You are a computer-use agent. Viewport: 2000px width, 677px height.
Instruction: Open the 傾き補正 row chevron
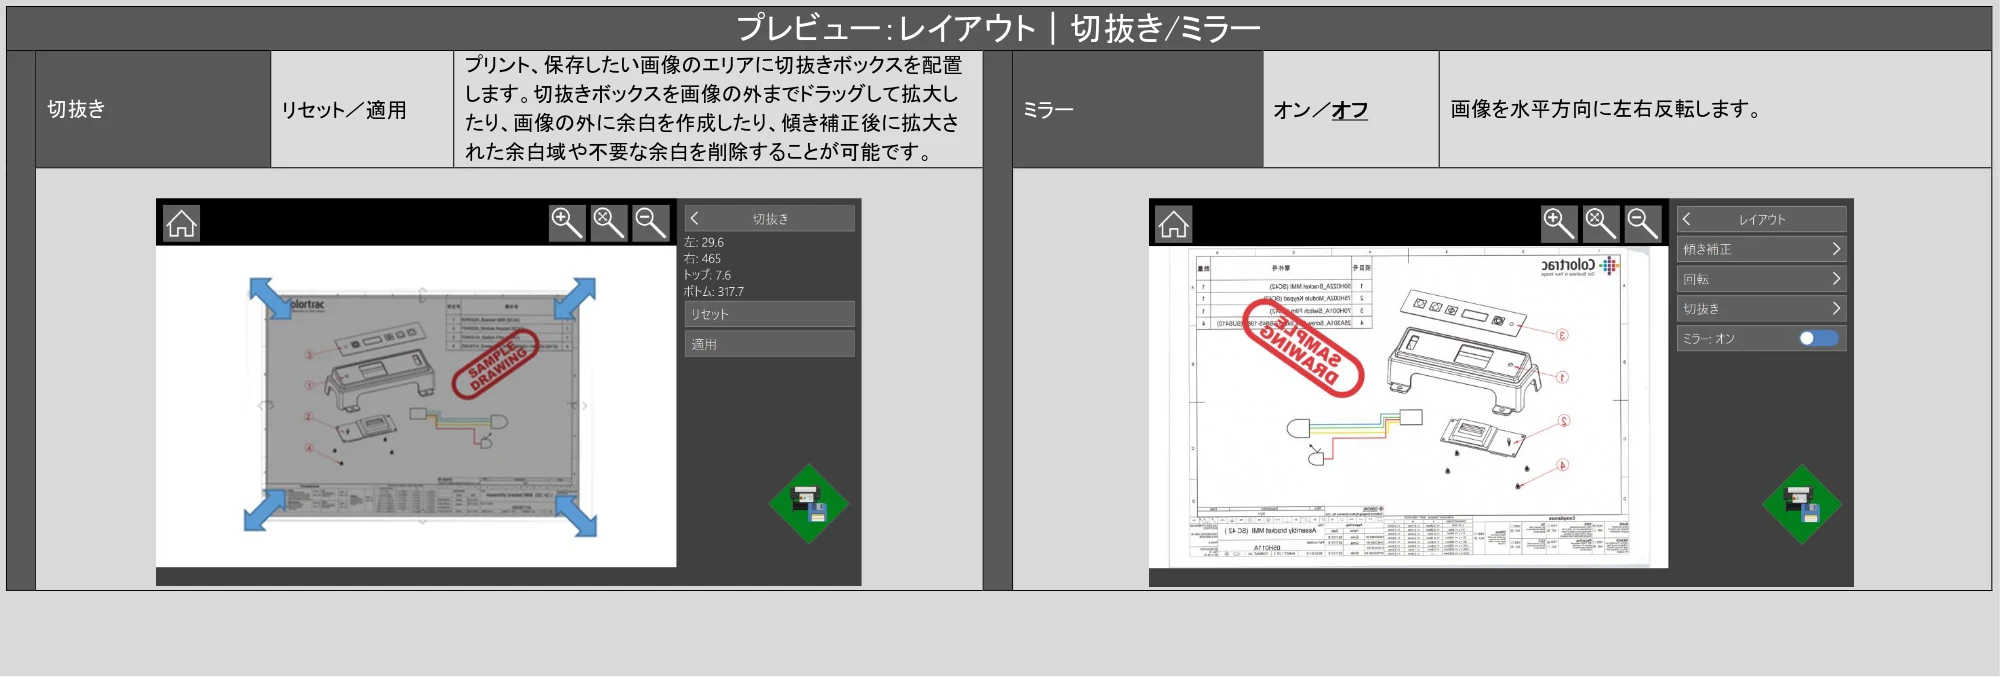[1836, 249]
